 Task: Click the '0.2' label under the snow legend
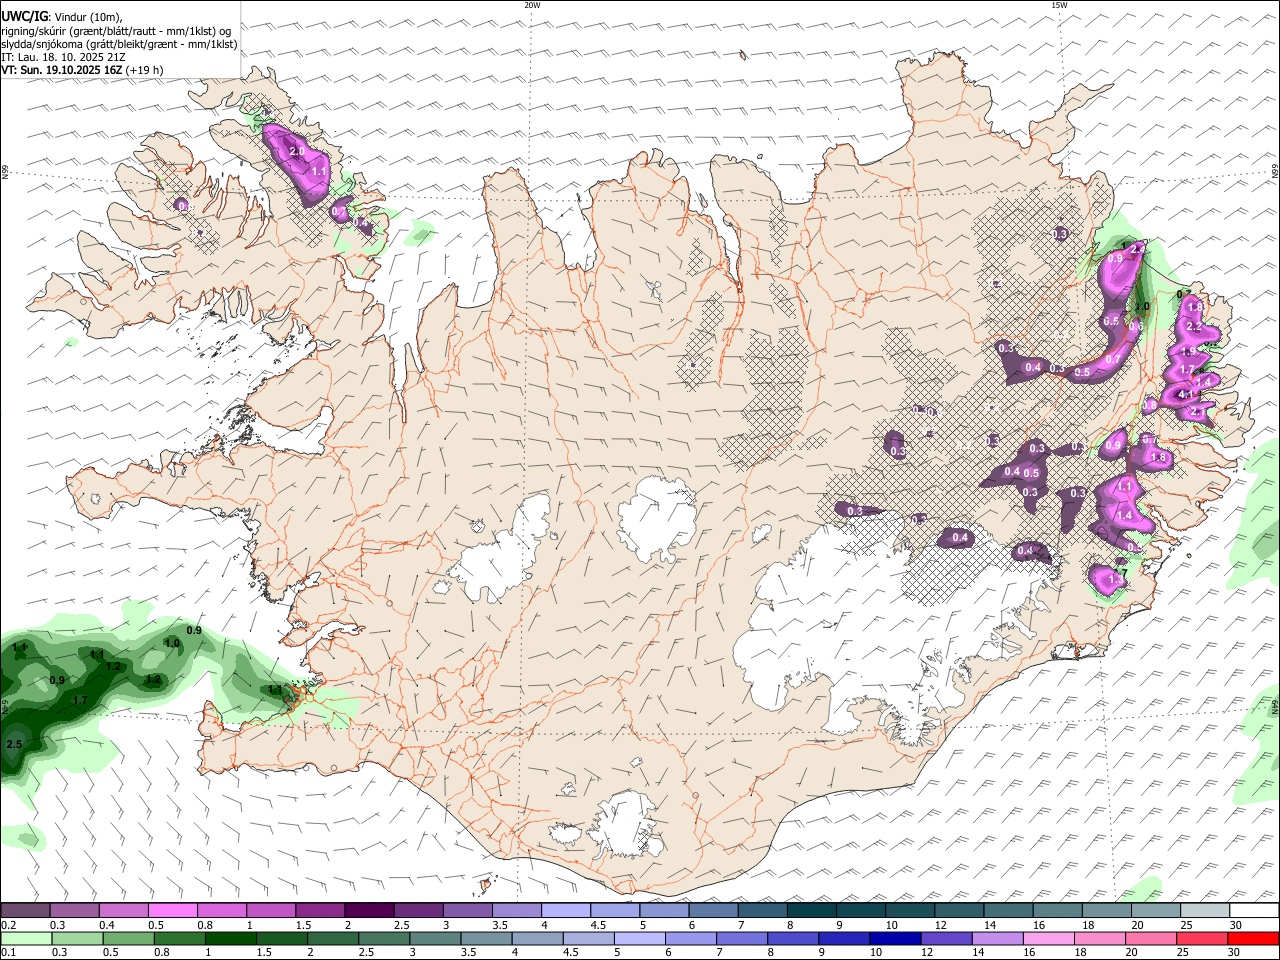8,925
